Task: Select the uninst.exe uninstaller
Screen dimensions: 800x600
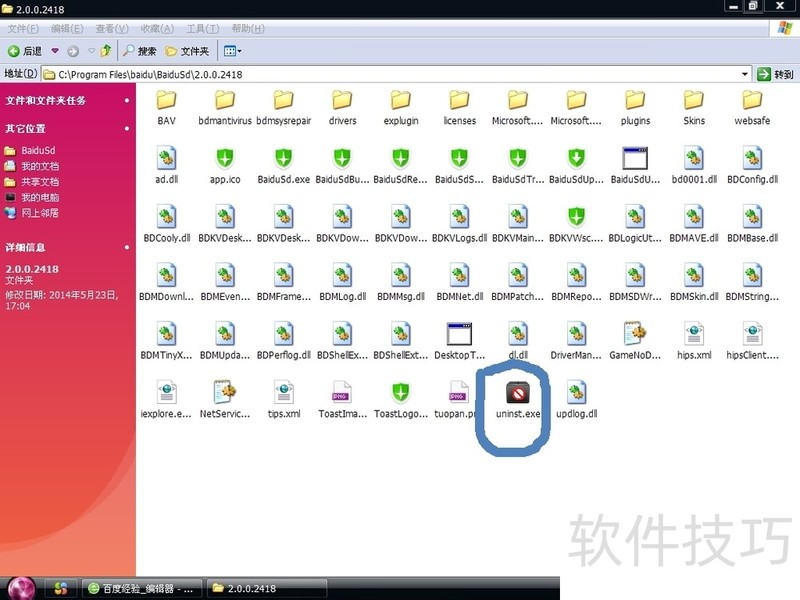Action: click(518, 401)
